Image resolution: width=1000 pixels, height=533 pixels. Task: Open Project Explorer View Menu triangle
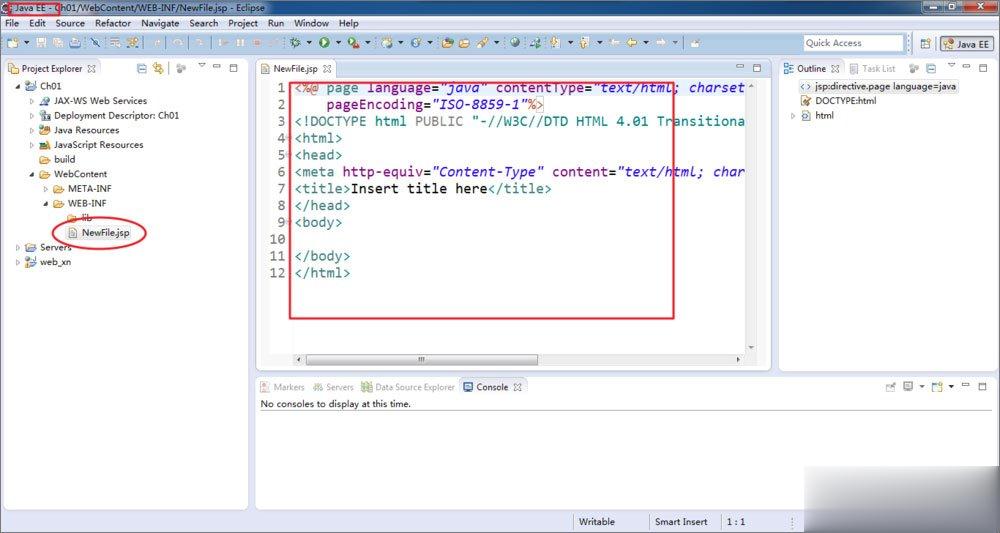(202, 66)
